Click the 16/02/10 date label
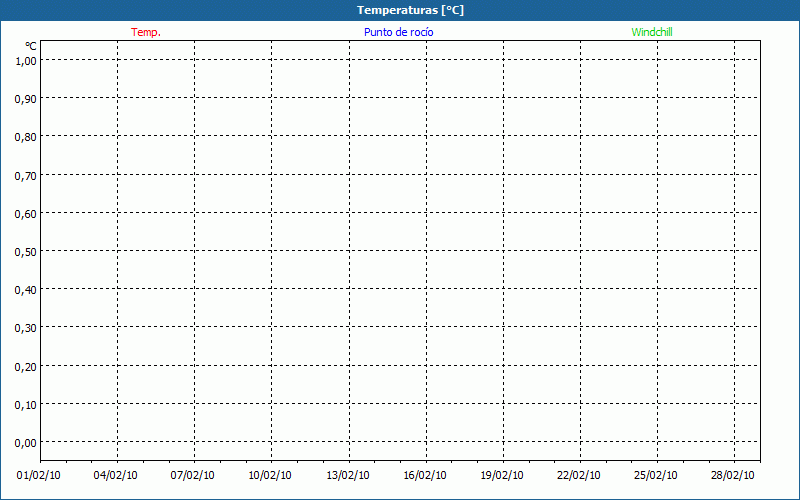The image size is (800, 500). 425,476
